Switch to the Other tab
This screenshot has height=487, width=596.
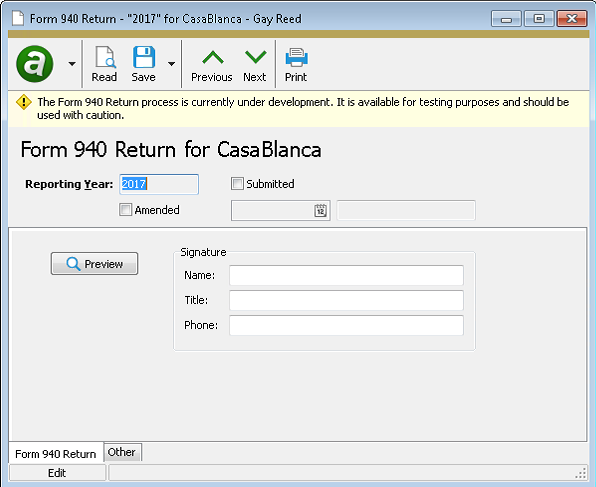pos(122,452)
